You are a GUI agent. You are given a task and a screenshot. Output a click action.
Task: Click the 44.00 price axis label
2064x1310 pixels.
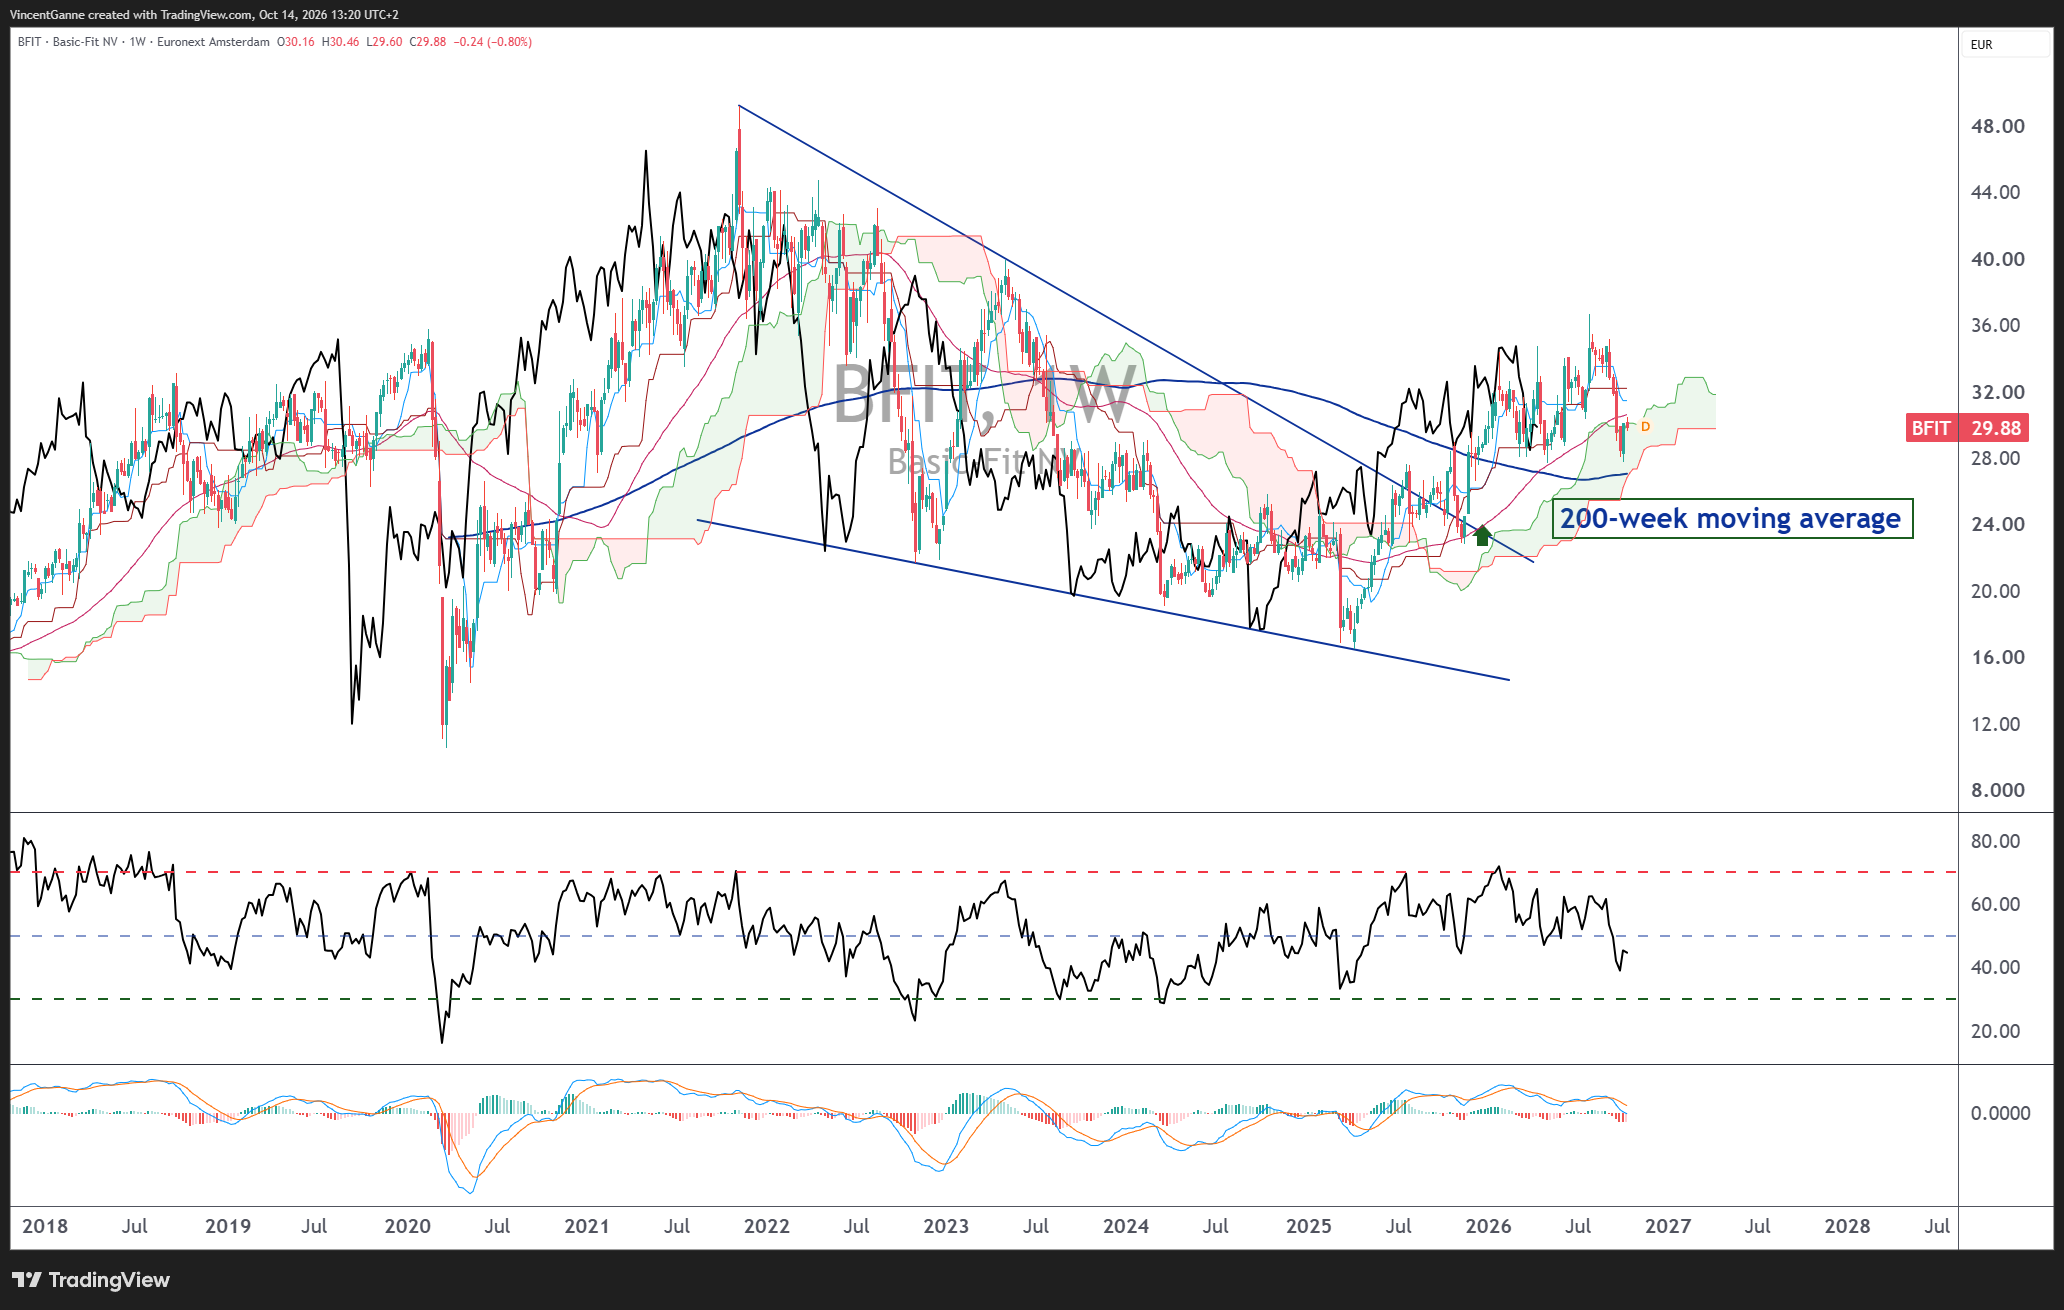pyautogui.click(x=1997, y=192)
